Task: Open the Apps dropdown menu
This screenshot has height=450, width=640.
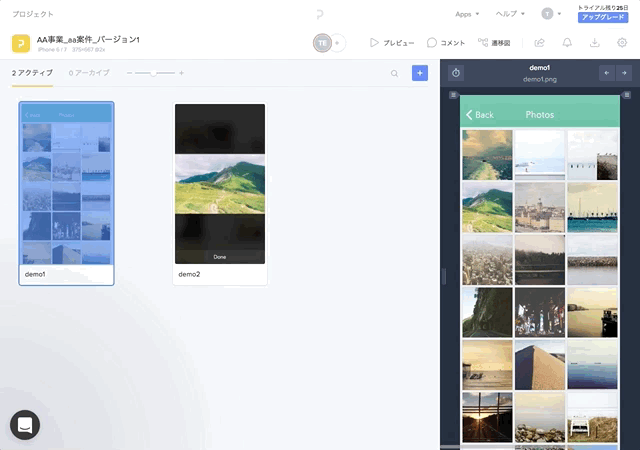Action: (x=467, y=14)
